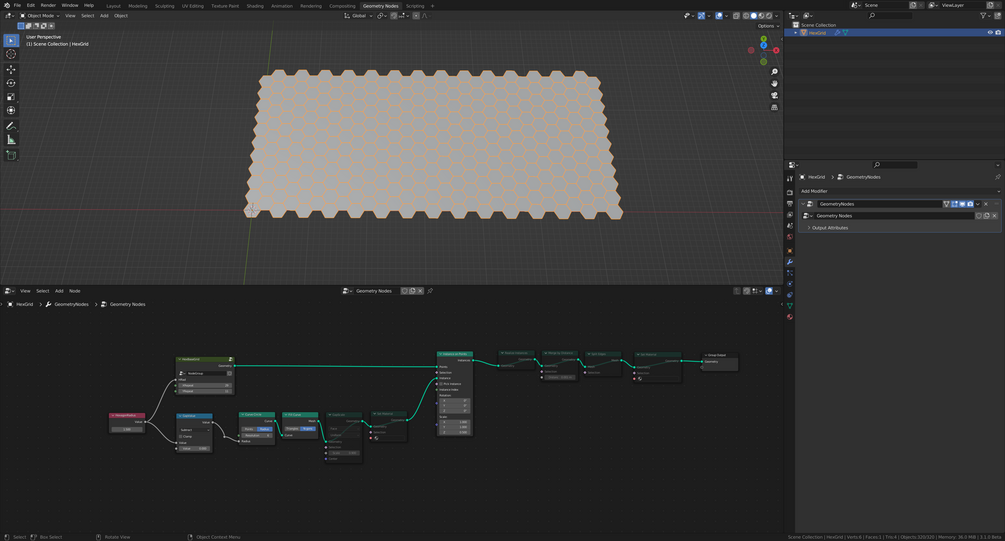
Task: Activate the Rotate tool
Action: coord(11,83)
